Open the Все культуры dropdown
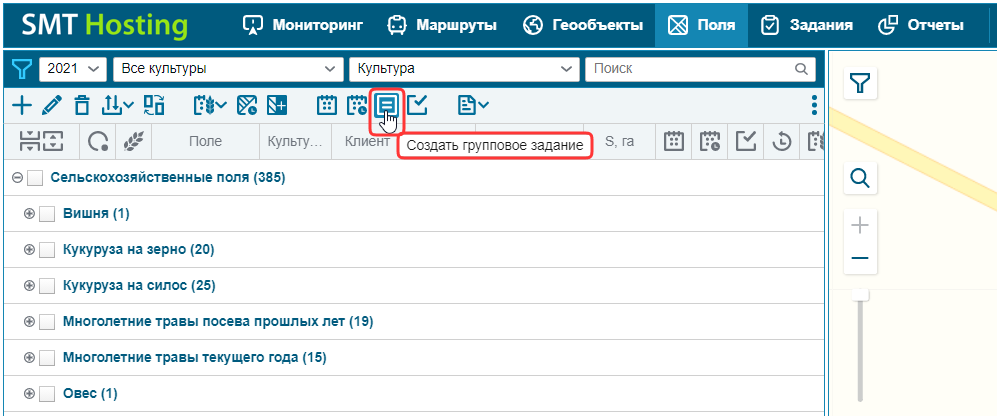This screenshot has width=997, height=416. pos(228,69)
